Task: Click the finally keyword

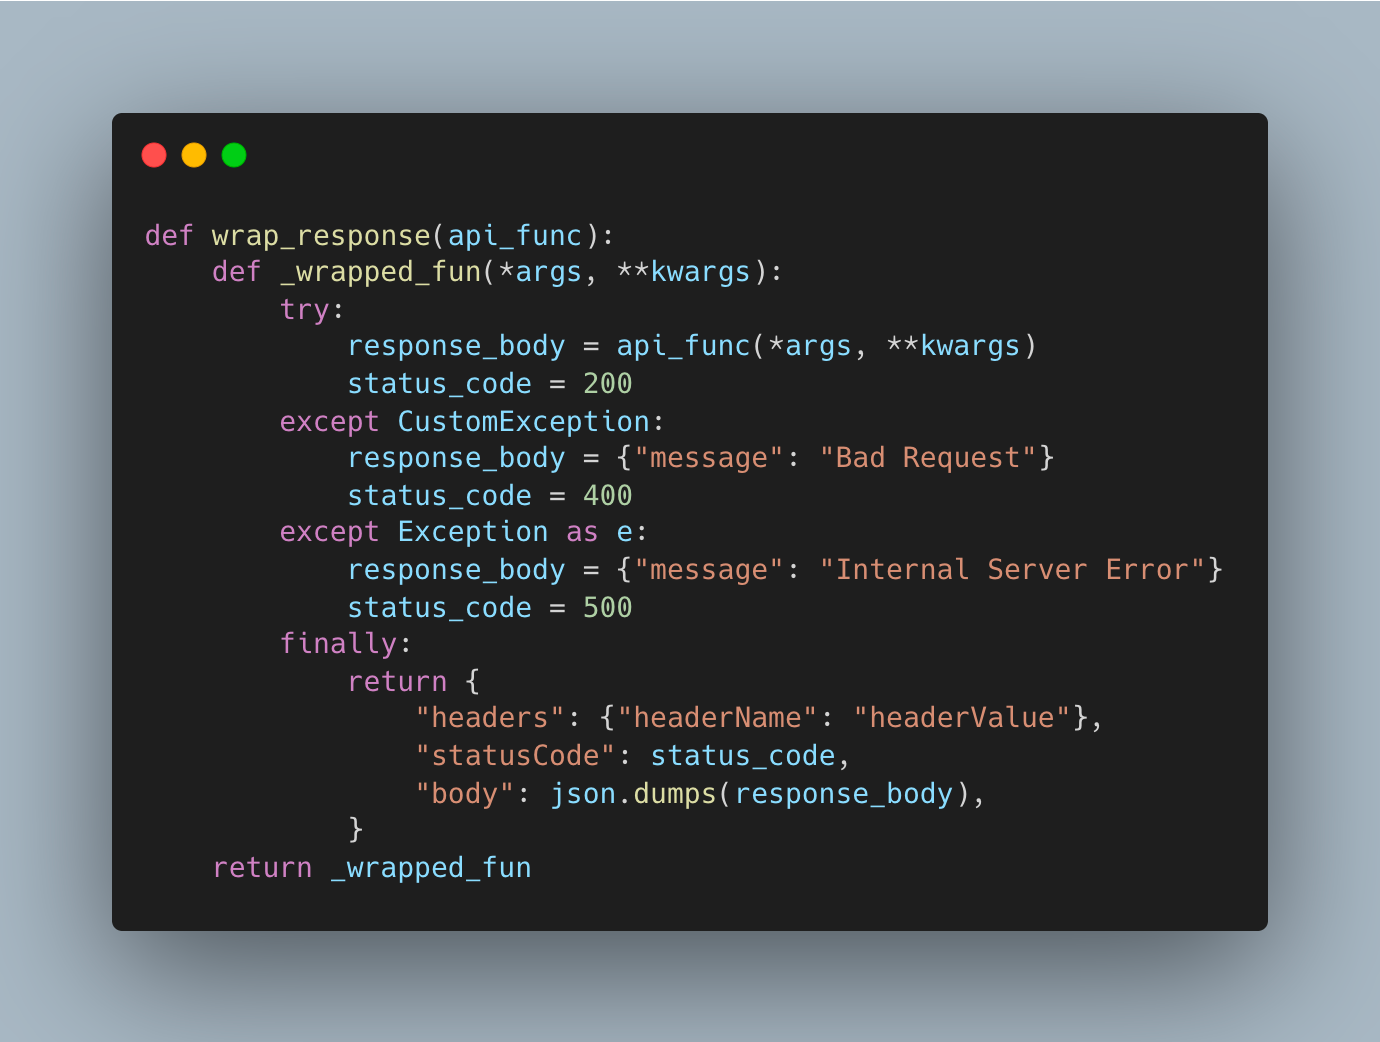Action: tap(339, 644)
